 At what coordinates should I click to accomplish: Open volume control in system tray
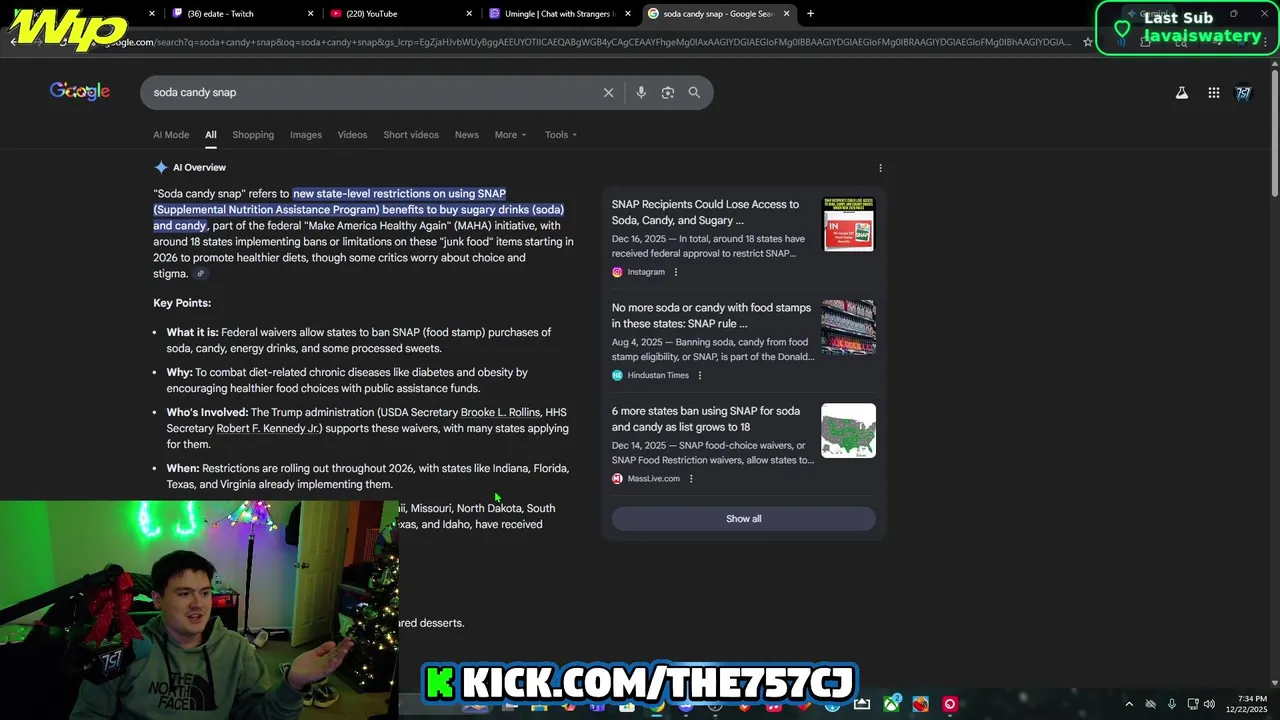point(1209,704)
